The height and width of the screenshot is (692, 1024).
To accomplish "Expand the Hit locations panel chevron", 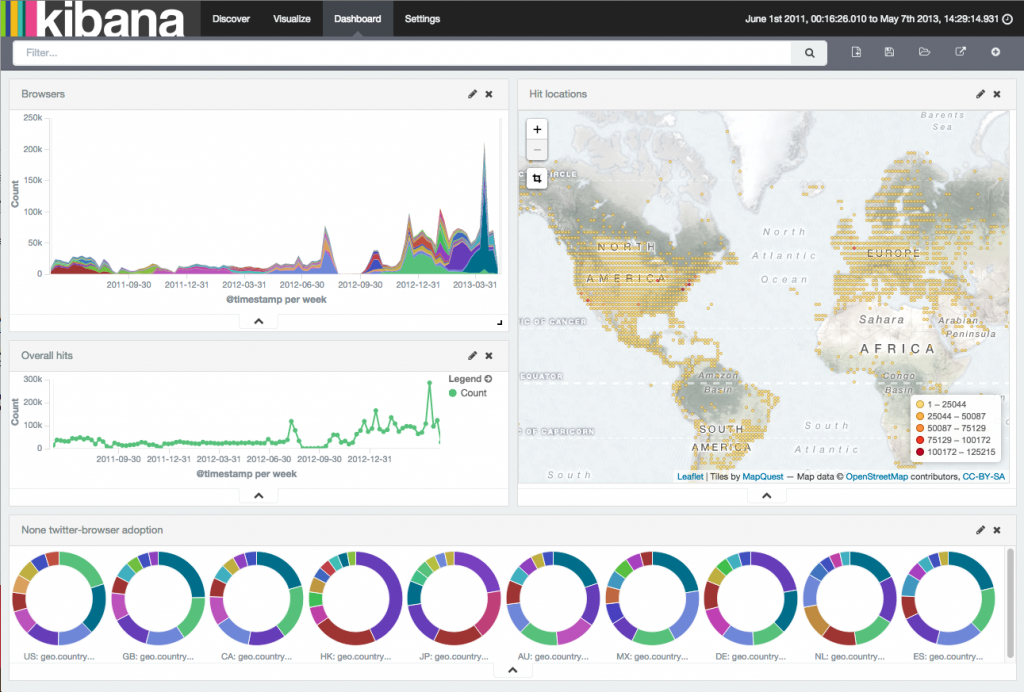I will coord(767,495).
